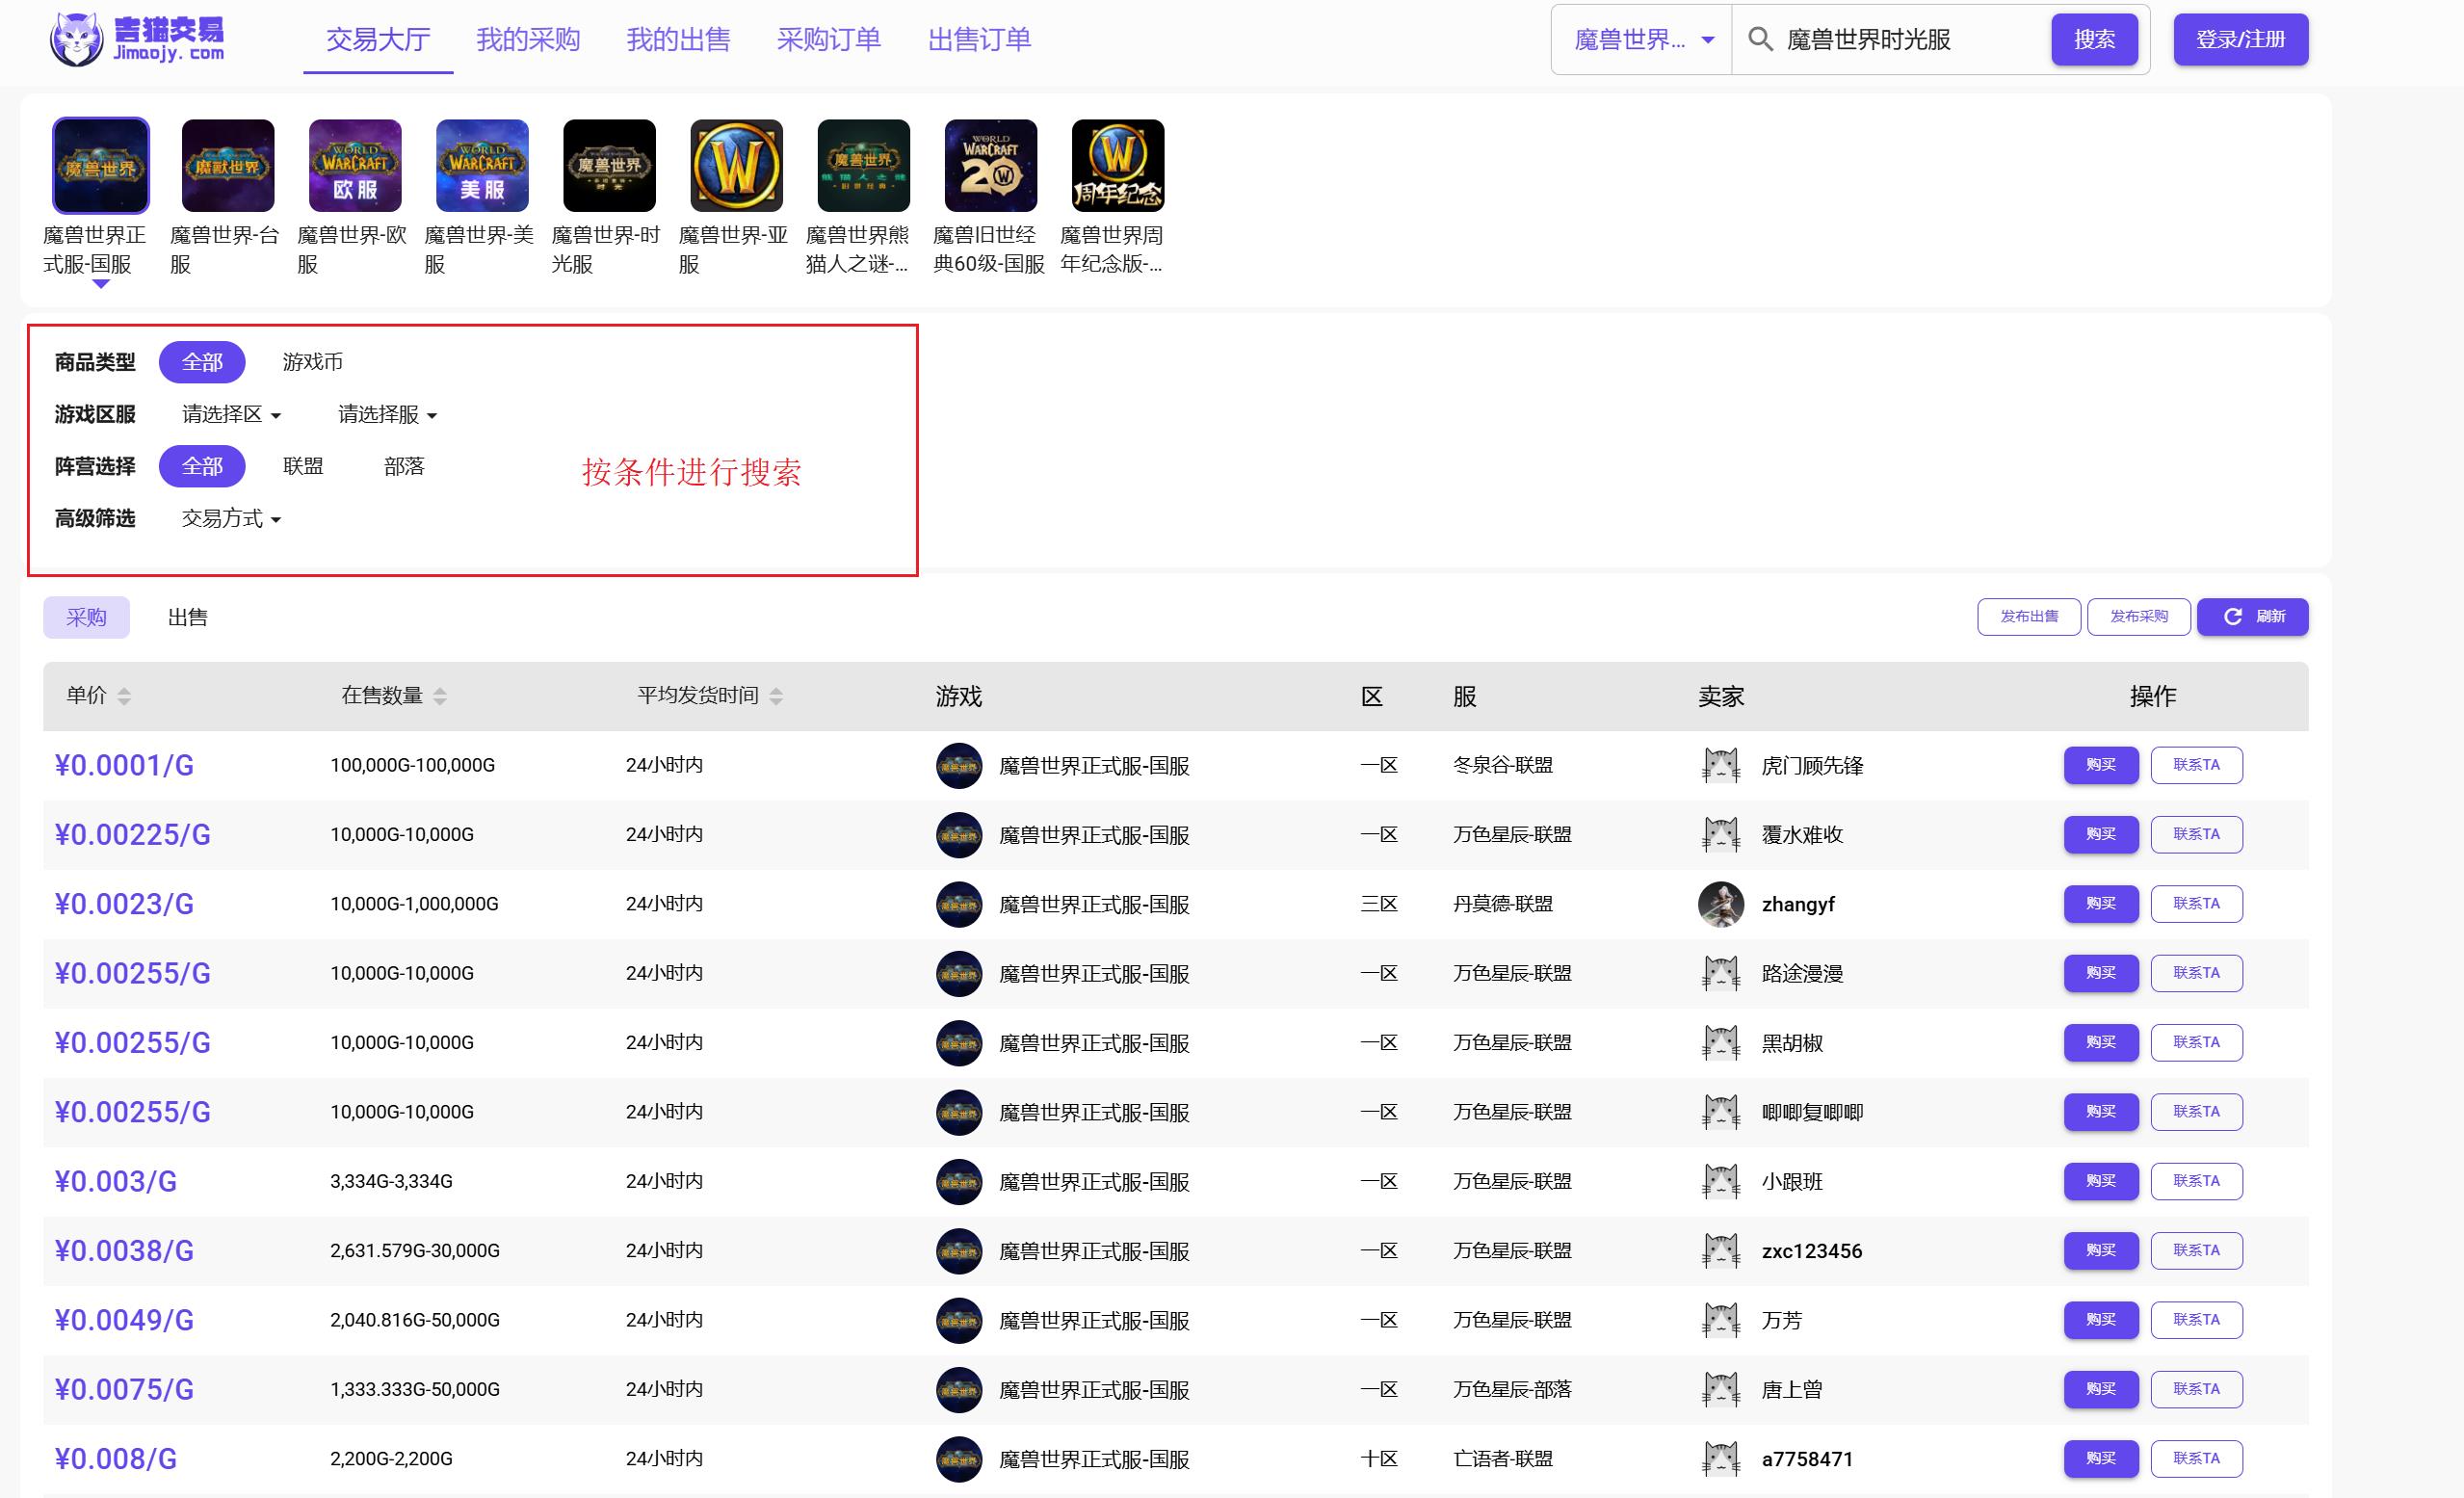Open the 魔兽世界-时光服 game icon
Viewport: 2464px width, 1498px height.
[609, 166]
